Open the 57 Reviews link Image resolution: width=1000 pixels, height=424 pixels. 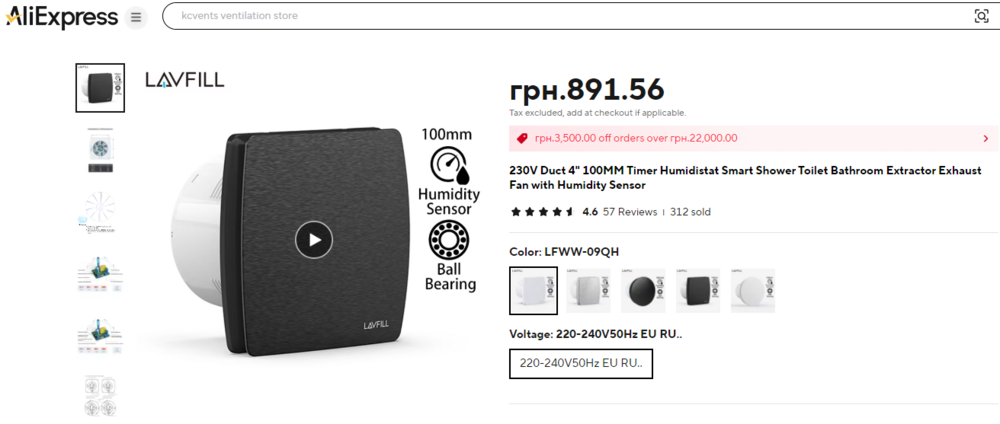(630, 212)
